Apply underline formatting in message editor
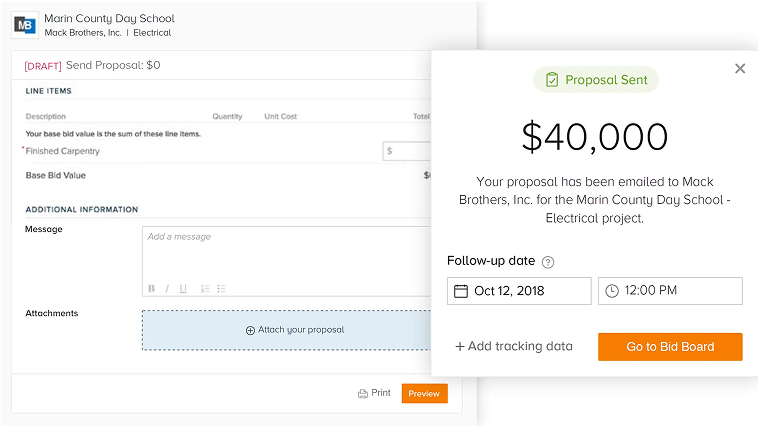This screenshot has width=758, height=426. pos(183,289)
